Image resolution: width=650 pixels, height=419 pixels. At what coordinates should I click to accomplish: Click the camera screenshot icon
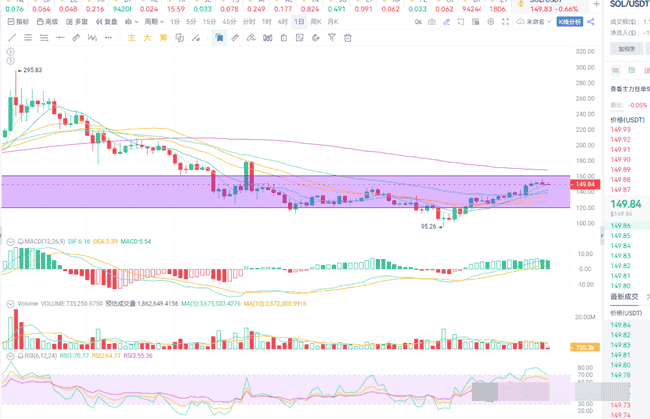(x=431, y=21)
